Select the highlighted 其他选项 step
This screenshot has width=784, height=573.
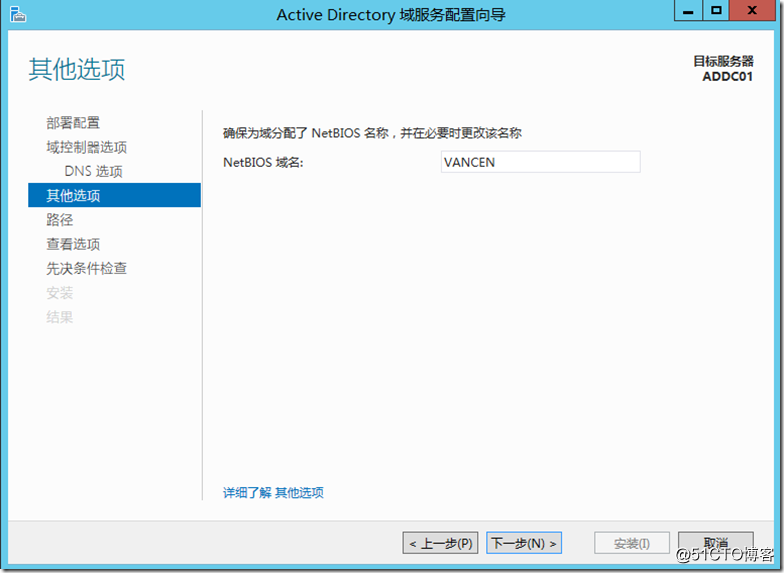point(114,195)
